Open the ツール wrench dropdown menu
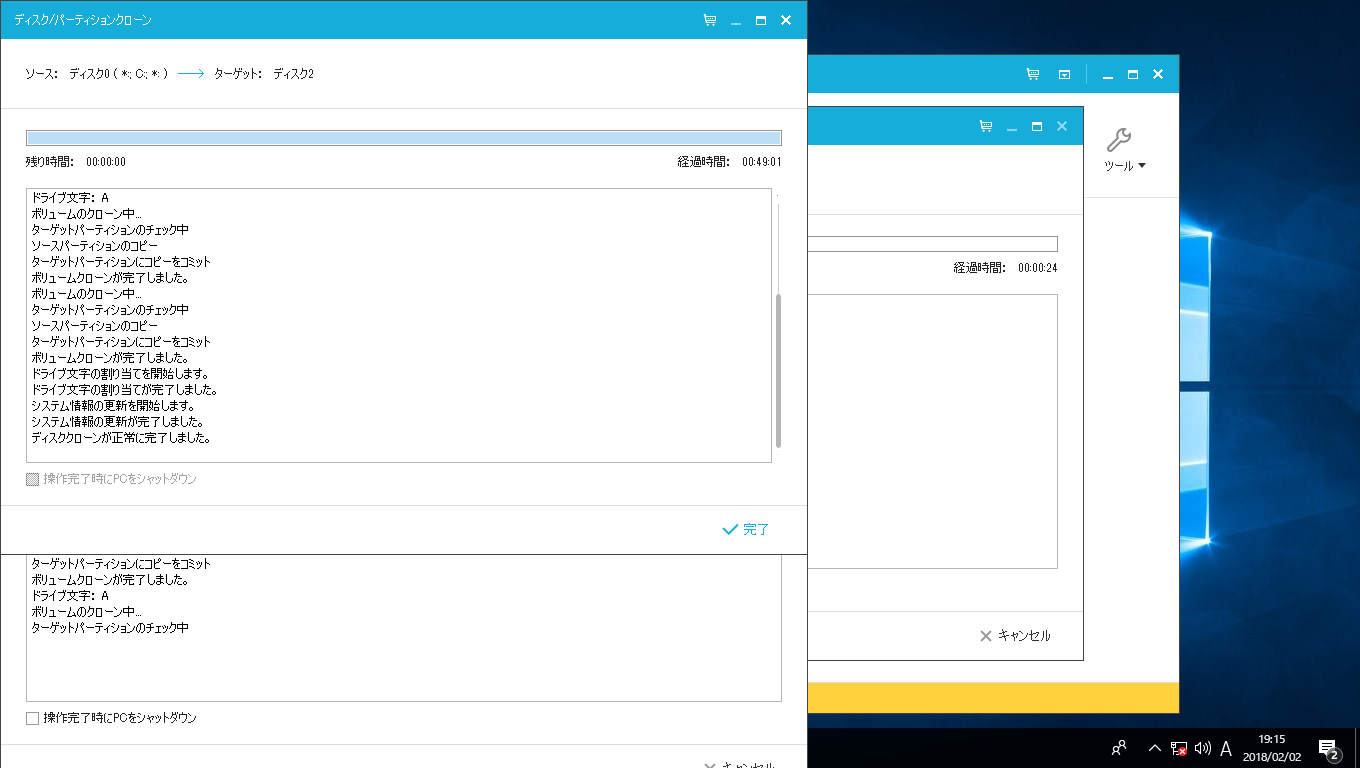The height and width of the screenshot is (768, 1360). coord(1125,150)
